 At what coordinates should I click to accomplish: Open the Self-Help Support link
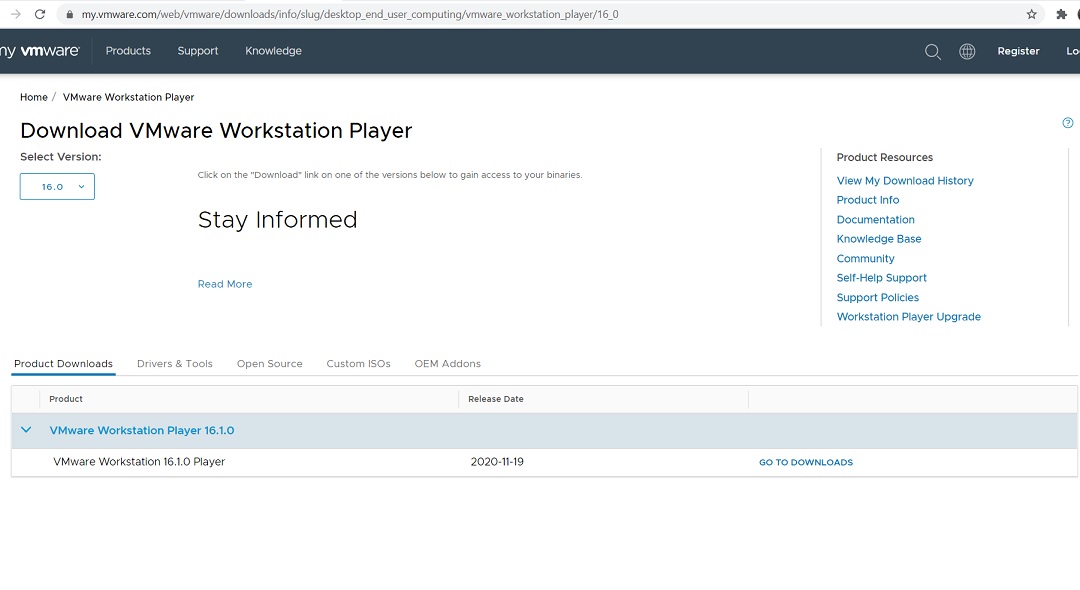point(882,277)
